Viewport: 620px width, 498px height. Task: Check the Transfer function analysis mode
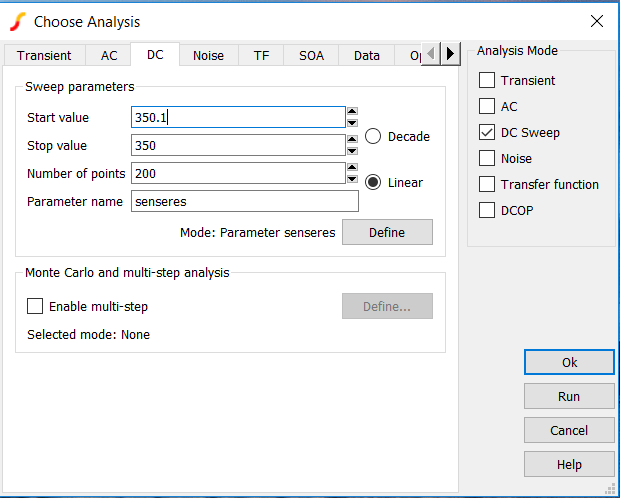pos(487,184)
